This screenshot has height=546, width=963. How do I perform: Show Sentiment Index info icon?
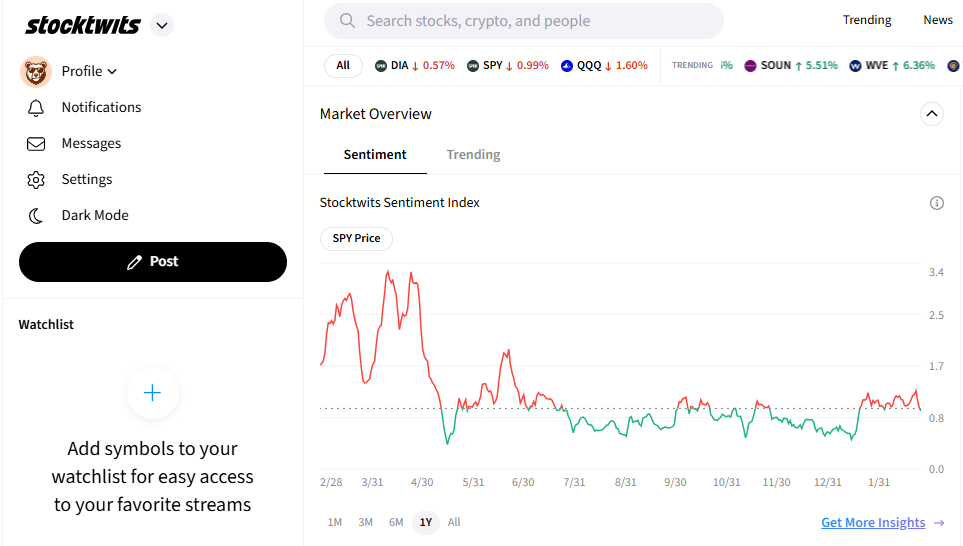click(x=937, y=203)
